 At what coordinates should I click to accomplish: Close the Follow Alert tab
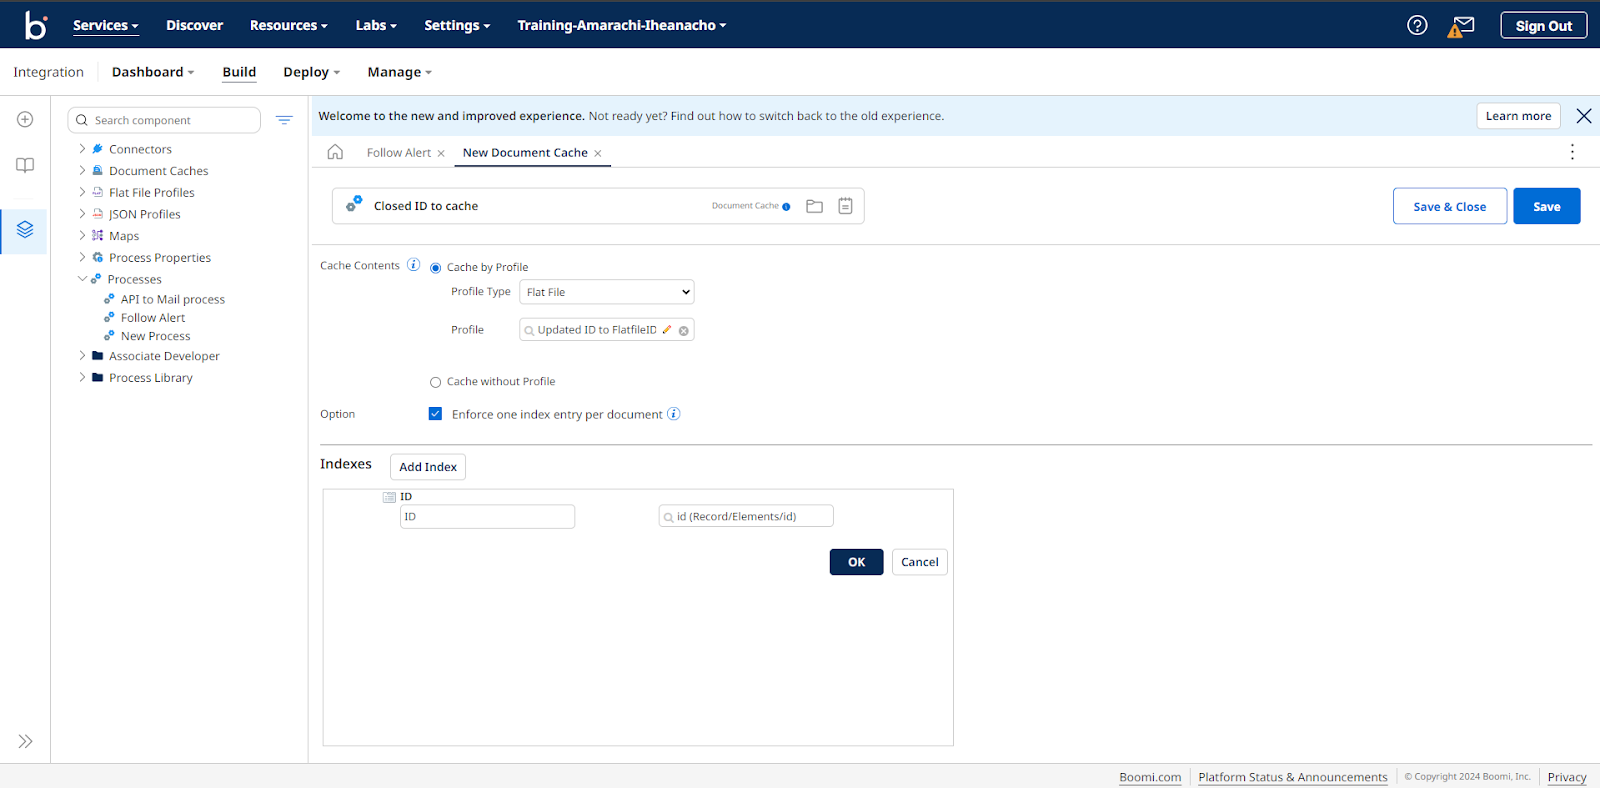coord(441,154)
